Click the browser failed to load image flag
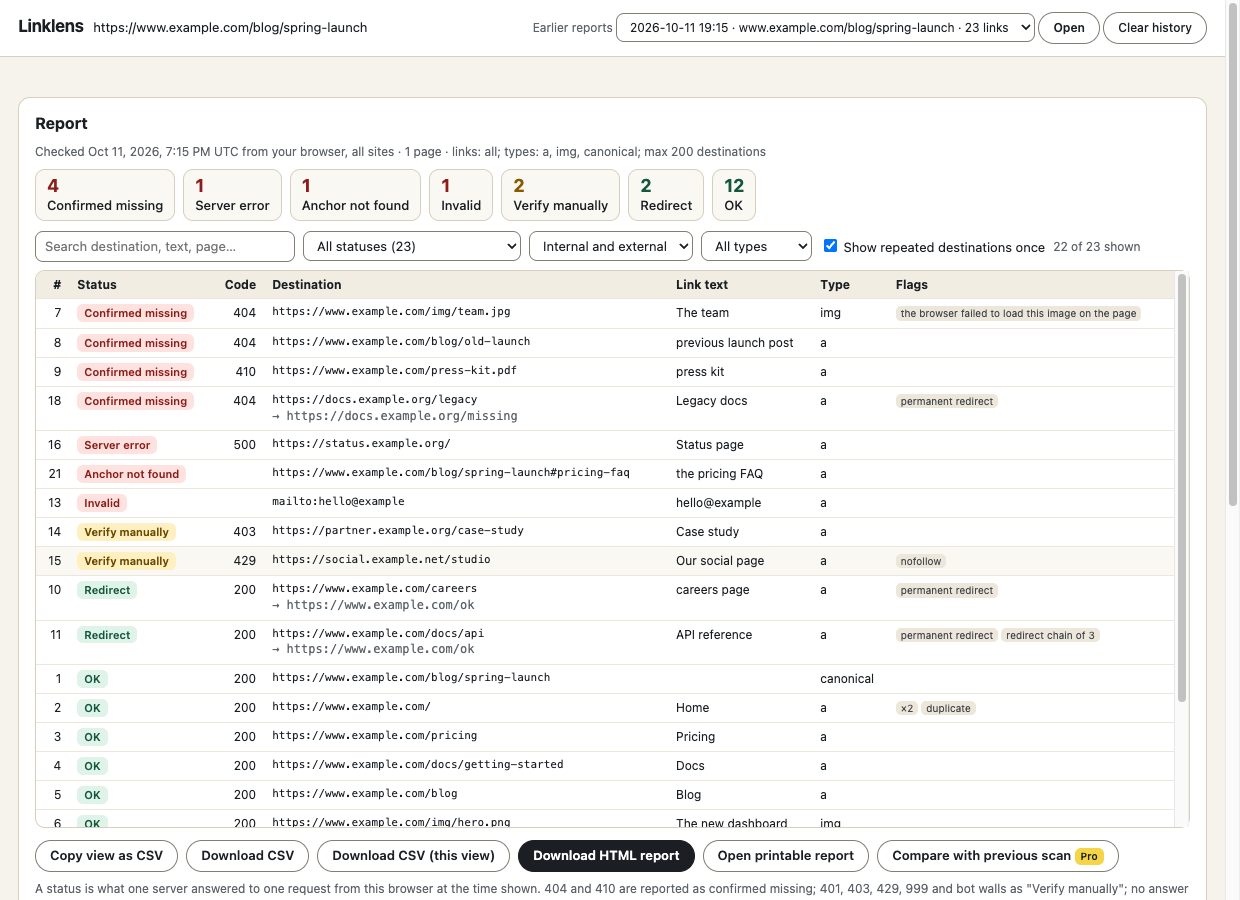The image size is (1240, 900). pyautogui.click(x=1018, y=313)
